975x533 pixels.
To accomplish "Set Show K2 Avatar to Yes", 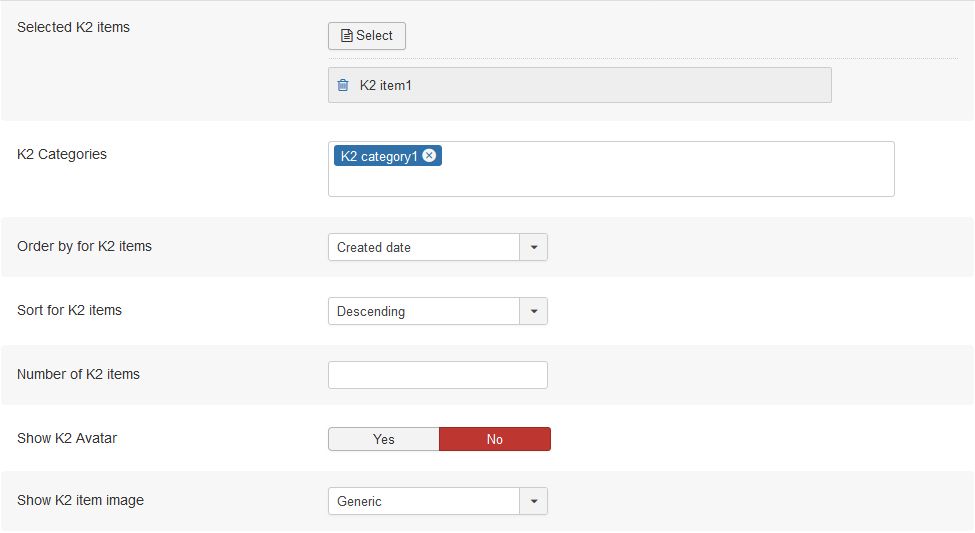I will coord(384,439).
